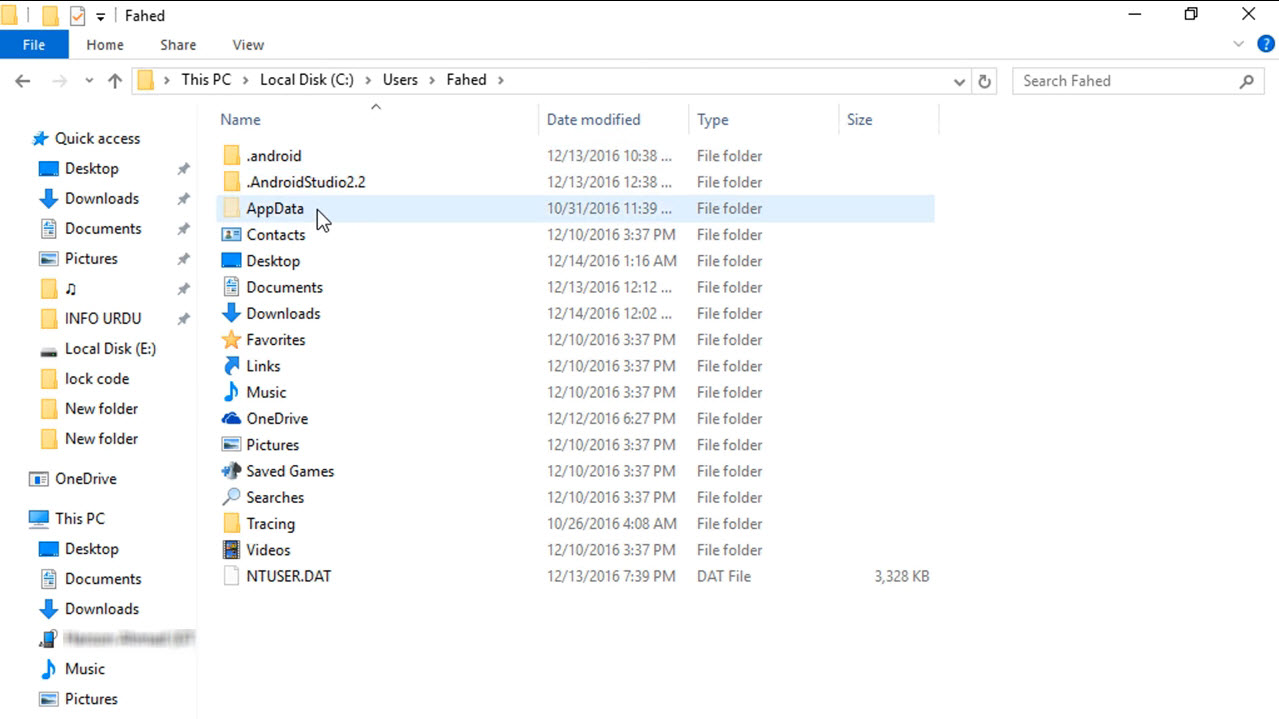Open OneDrive in navigation pane

click(85, 478)
